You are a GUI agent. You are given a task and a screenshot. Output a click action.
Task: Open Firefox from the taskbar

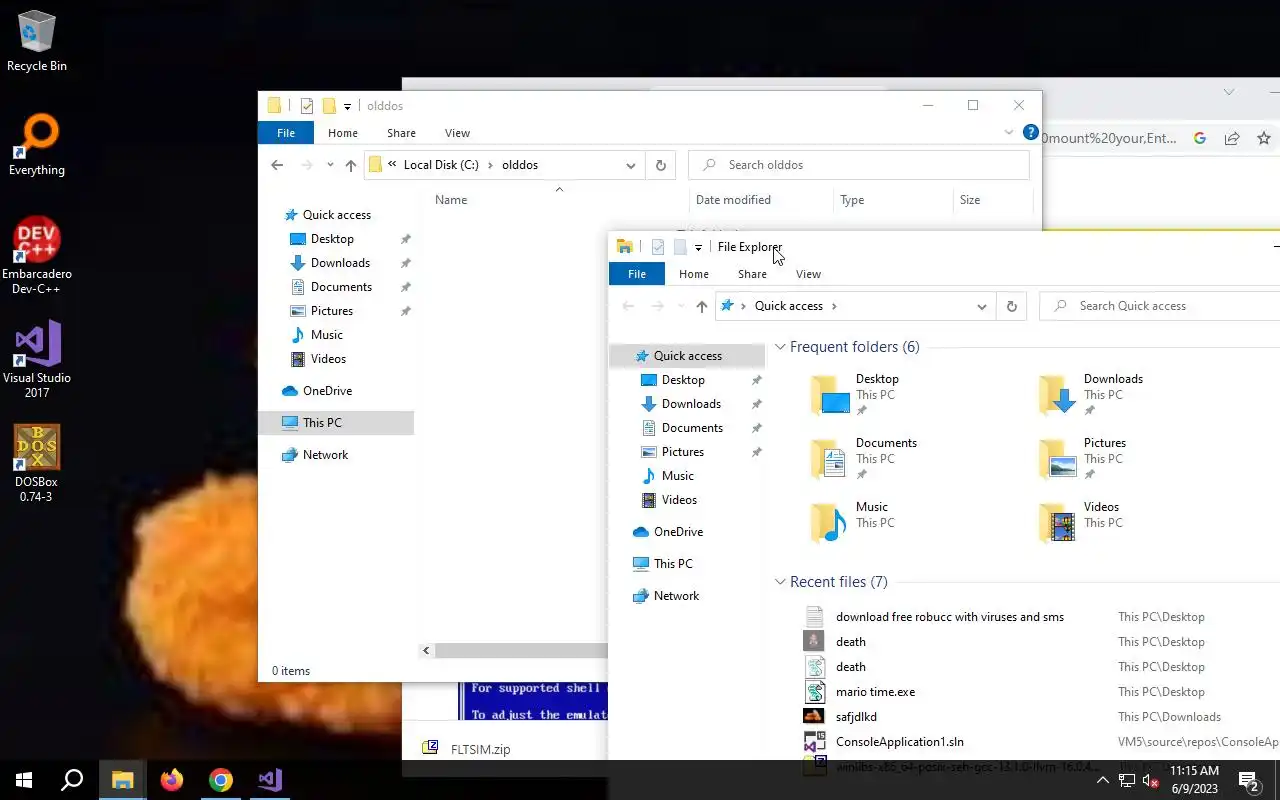click(x=171, y=780)
